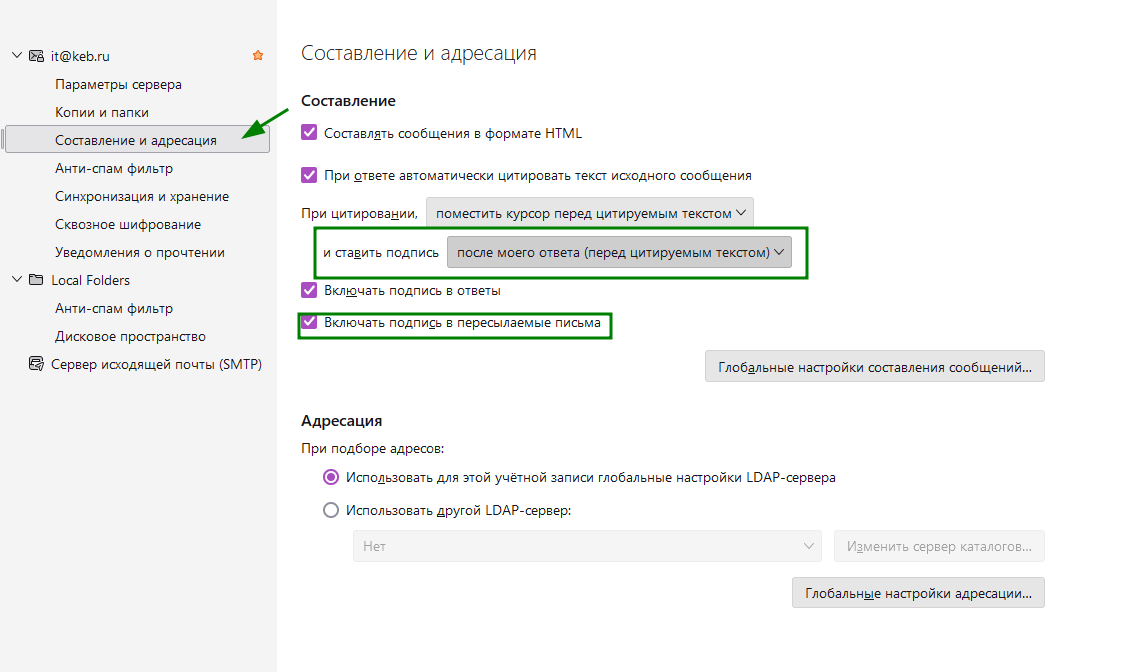The height and width of the screenshot is (672, 1146).
Task: Collapse the Local Folders tree
Action: (x=16, y=280)
